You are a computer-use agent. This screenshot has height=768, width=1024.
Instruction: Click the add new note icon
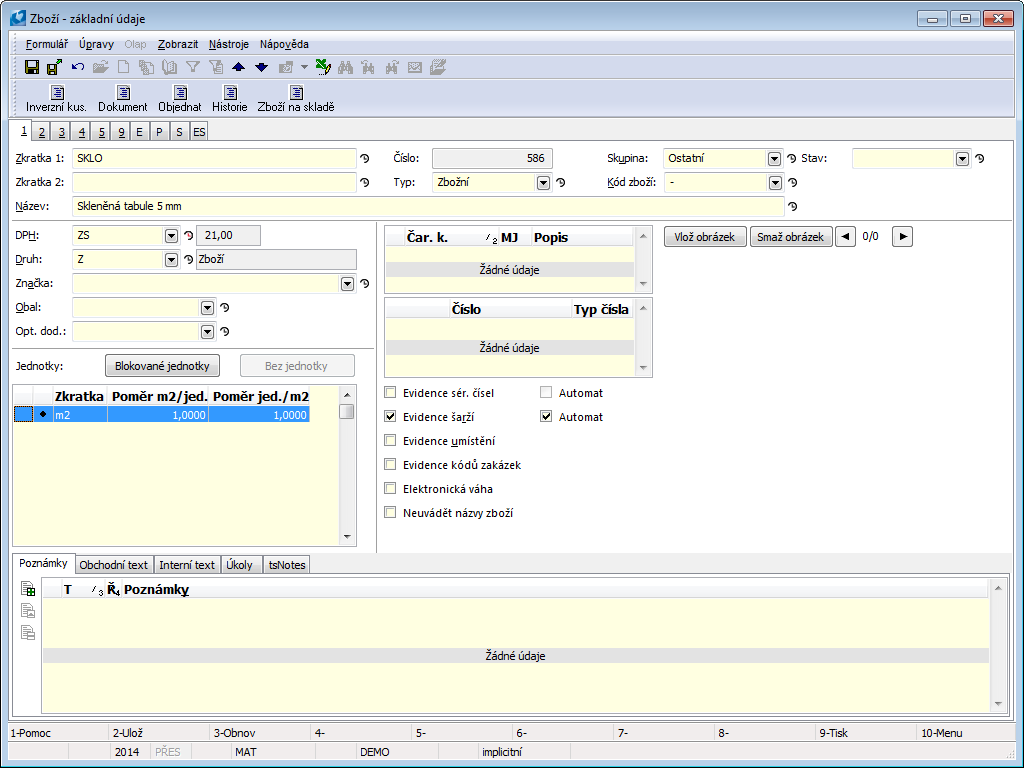28,589
